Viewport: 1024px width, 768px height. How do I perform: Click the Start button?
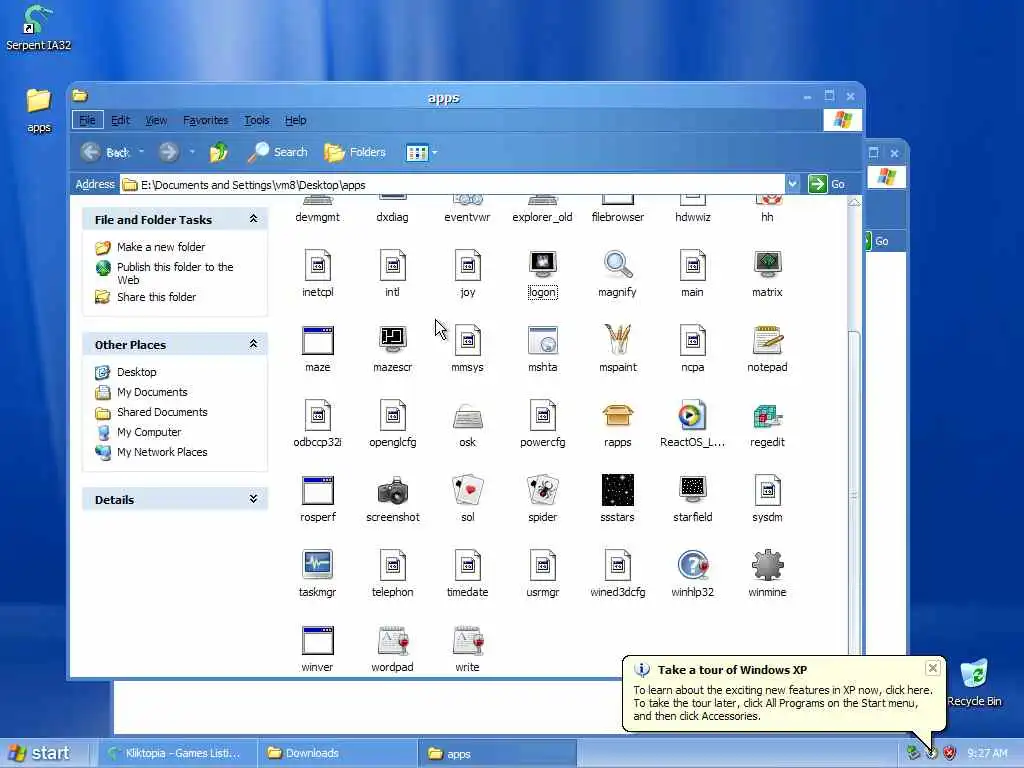click(38, 753)
